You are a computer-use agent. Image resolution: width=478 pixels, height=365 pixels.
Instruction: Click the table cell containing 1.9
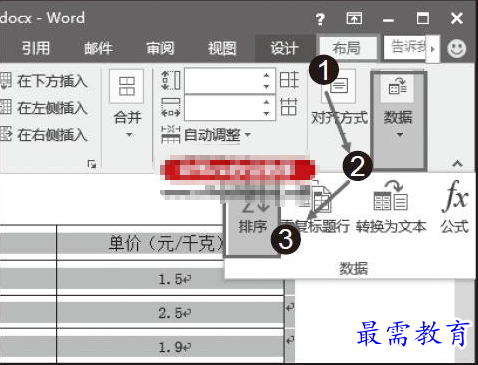click(x=171, y=347)
